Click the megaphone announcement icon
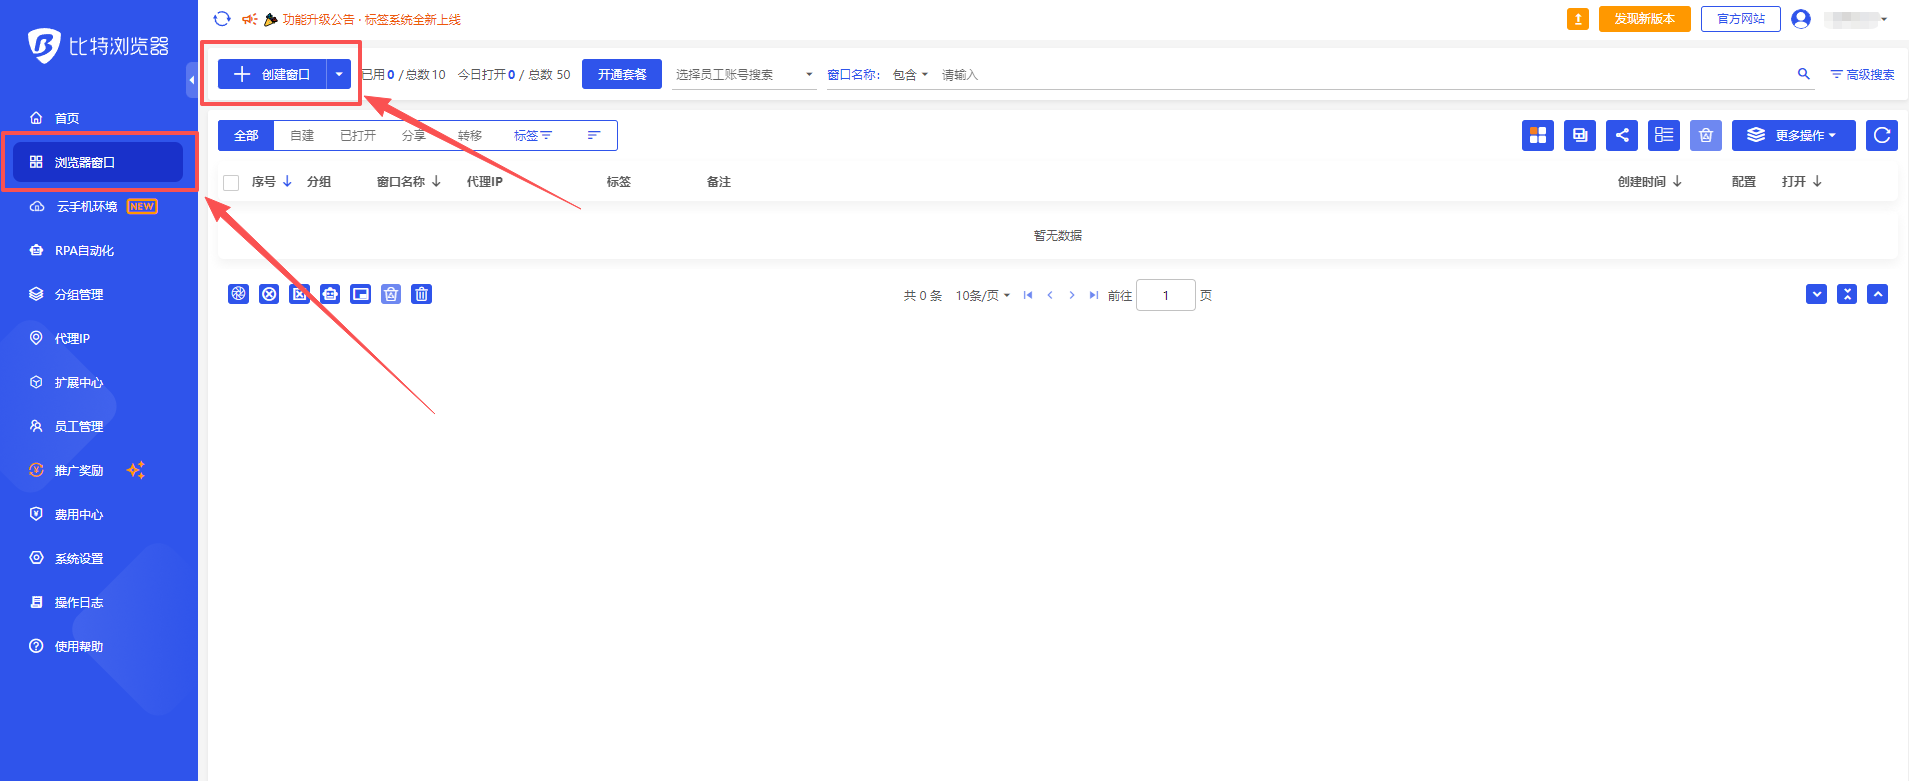1909x781 pixels. tap(250, 19)
